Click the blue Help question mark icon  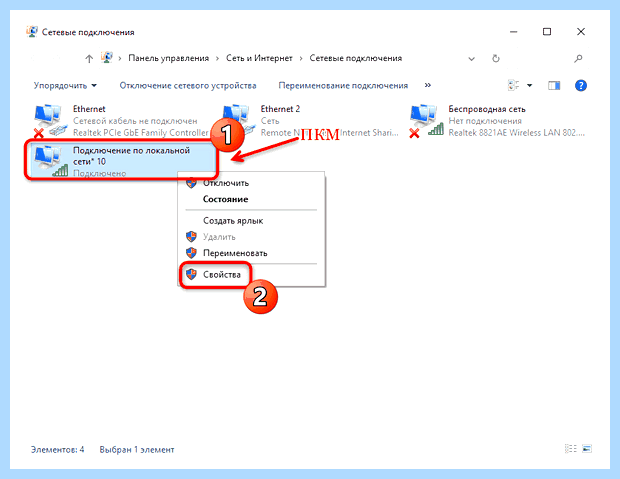[x=580, y=85]
